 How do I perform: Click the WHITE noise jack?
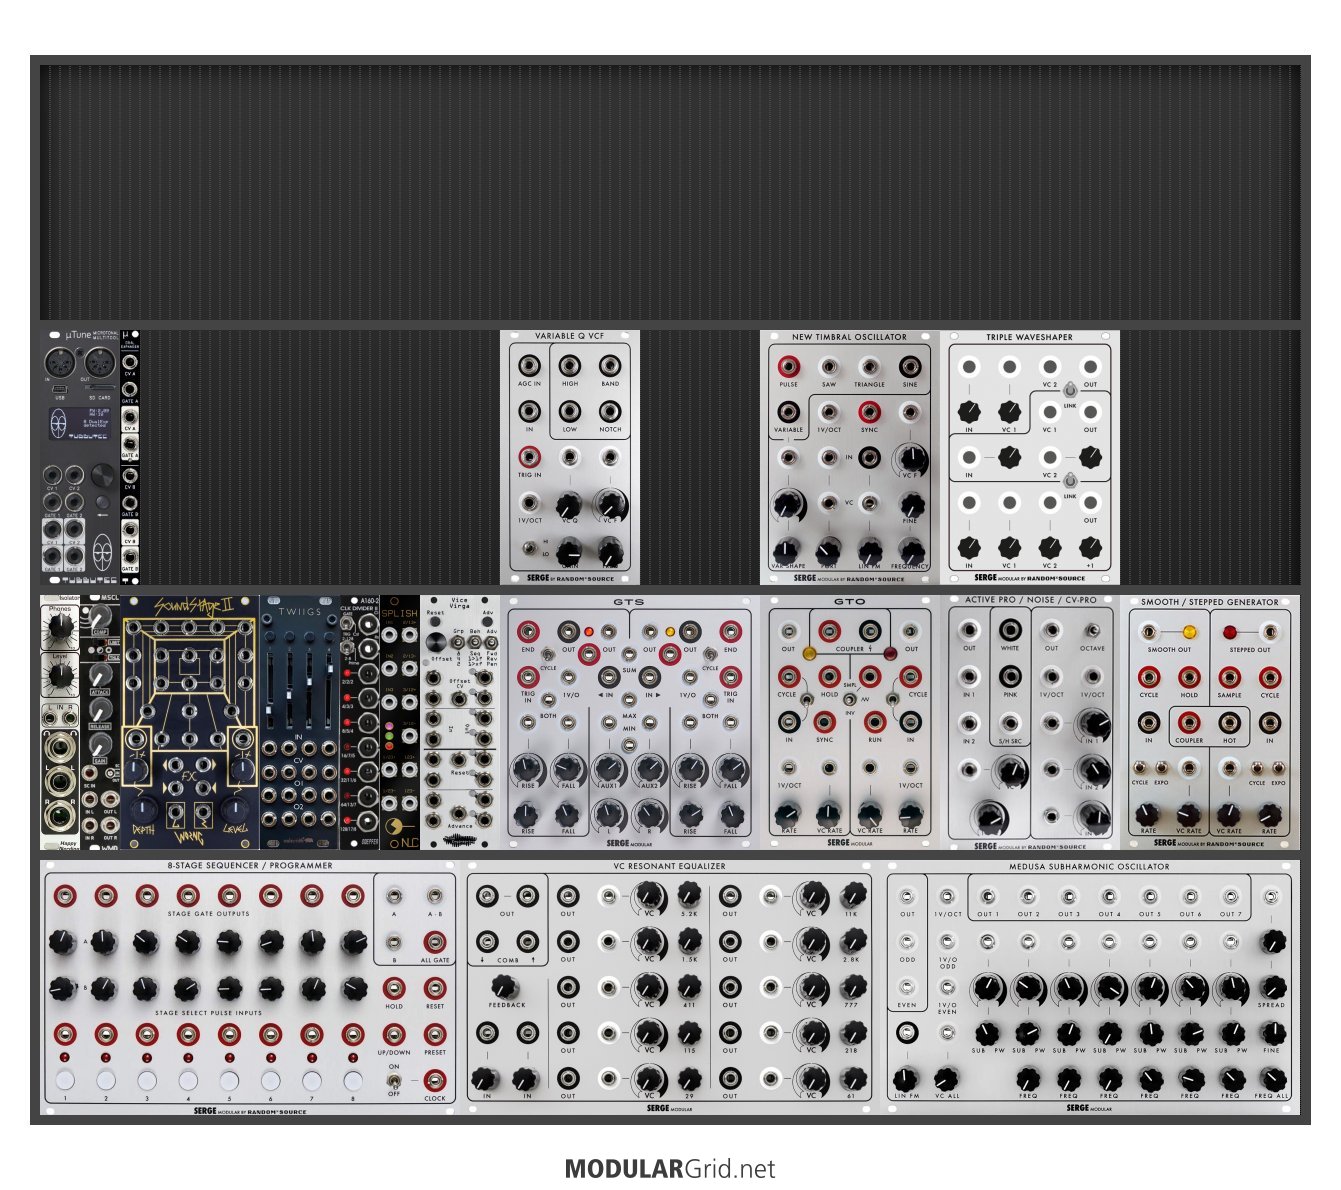coord(1010,630)
